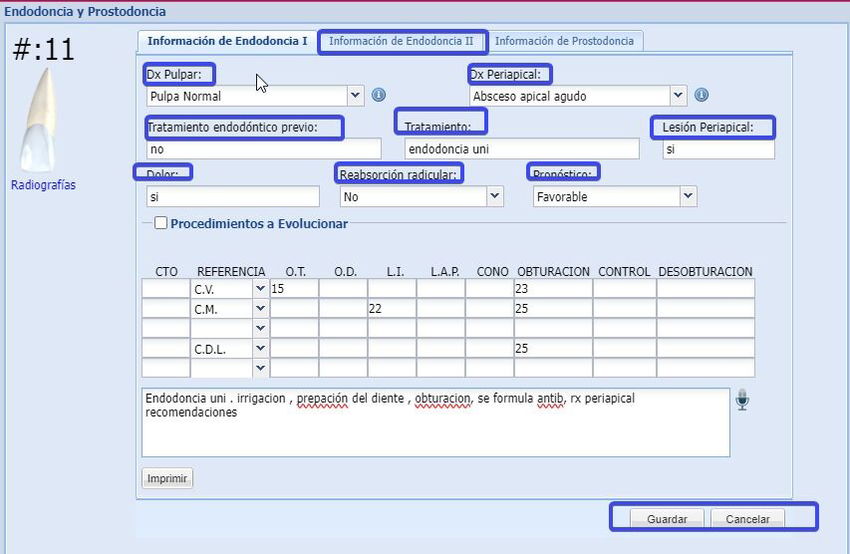The image size is (850, 554).
Task: Expand the C.V. referencia dropdown
Action: pos(260,288)
